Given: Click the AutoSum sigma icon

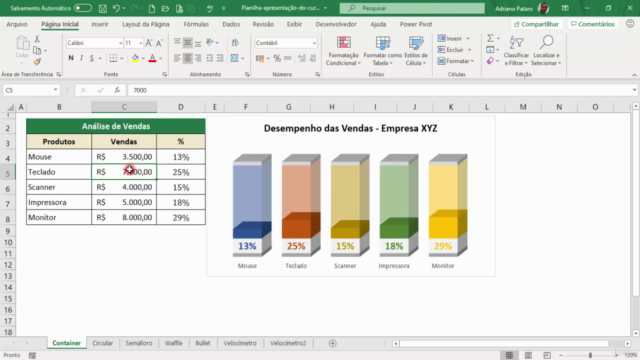Looking at the screenshot, I should pos(490,38).
